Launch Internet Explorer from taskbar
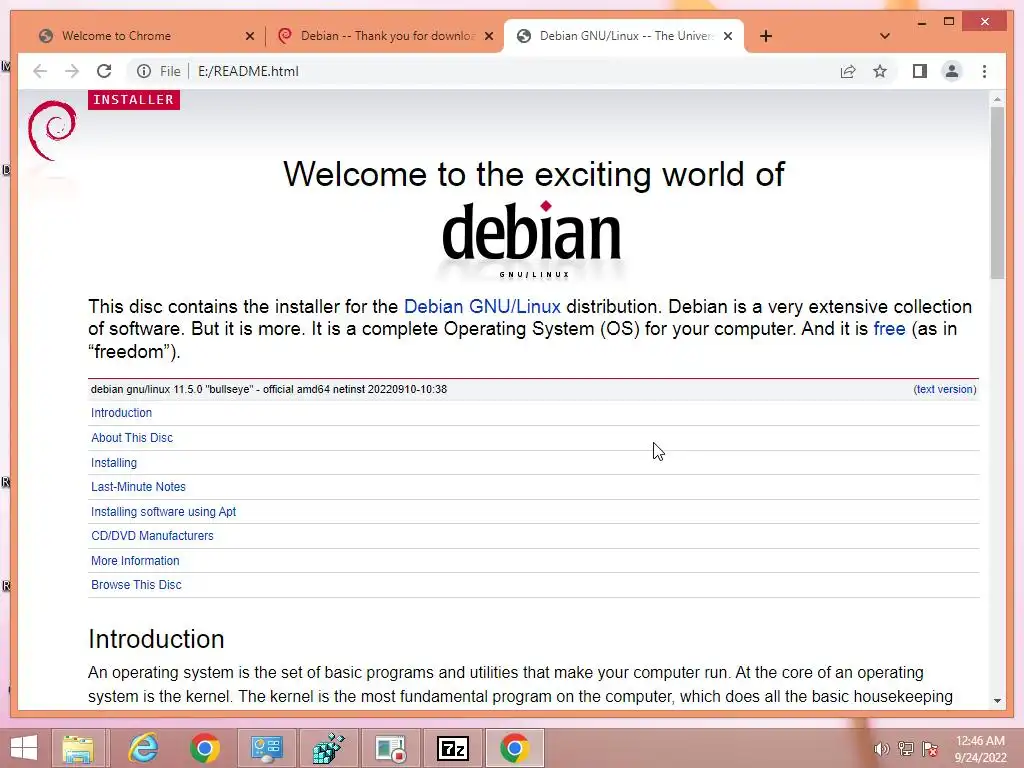Screen dimensions: 1024x768 pos(142,748)
